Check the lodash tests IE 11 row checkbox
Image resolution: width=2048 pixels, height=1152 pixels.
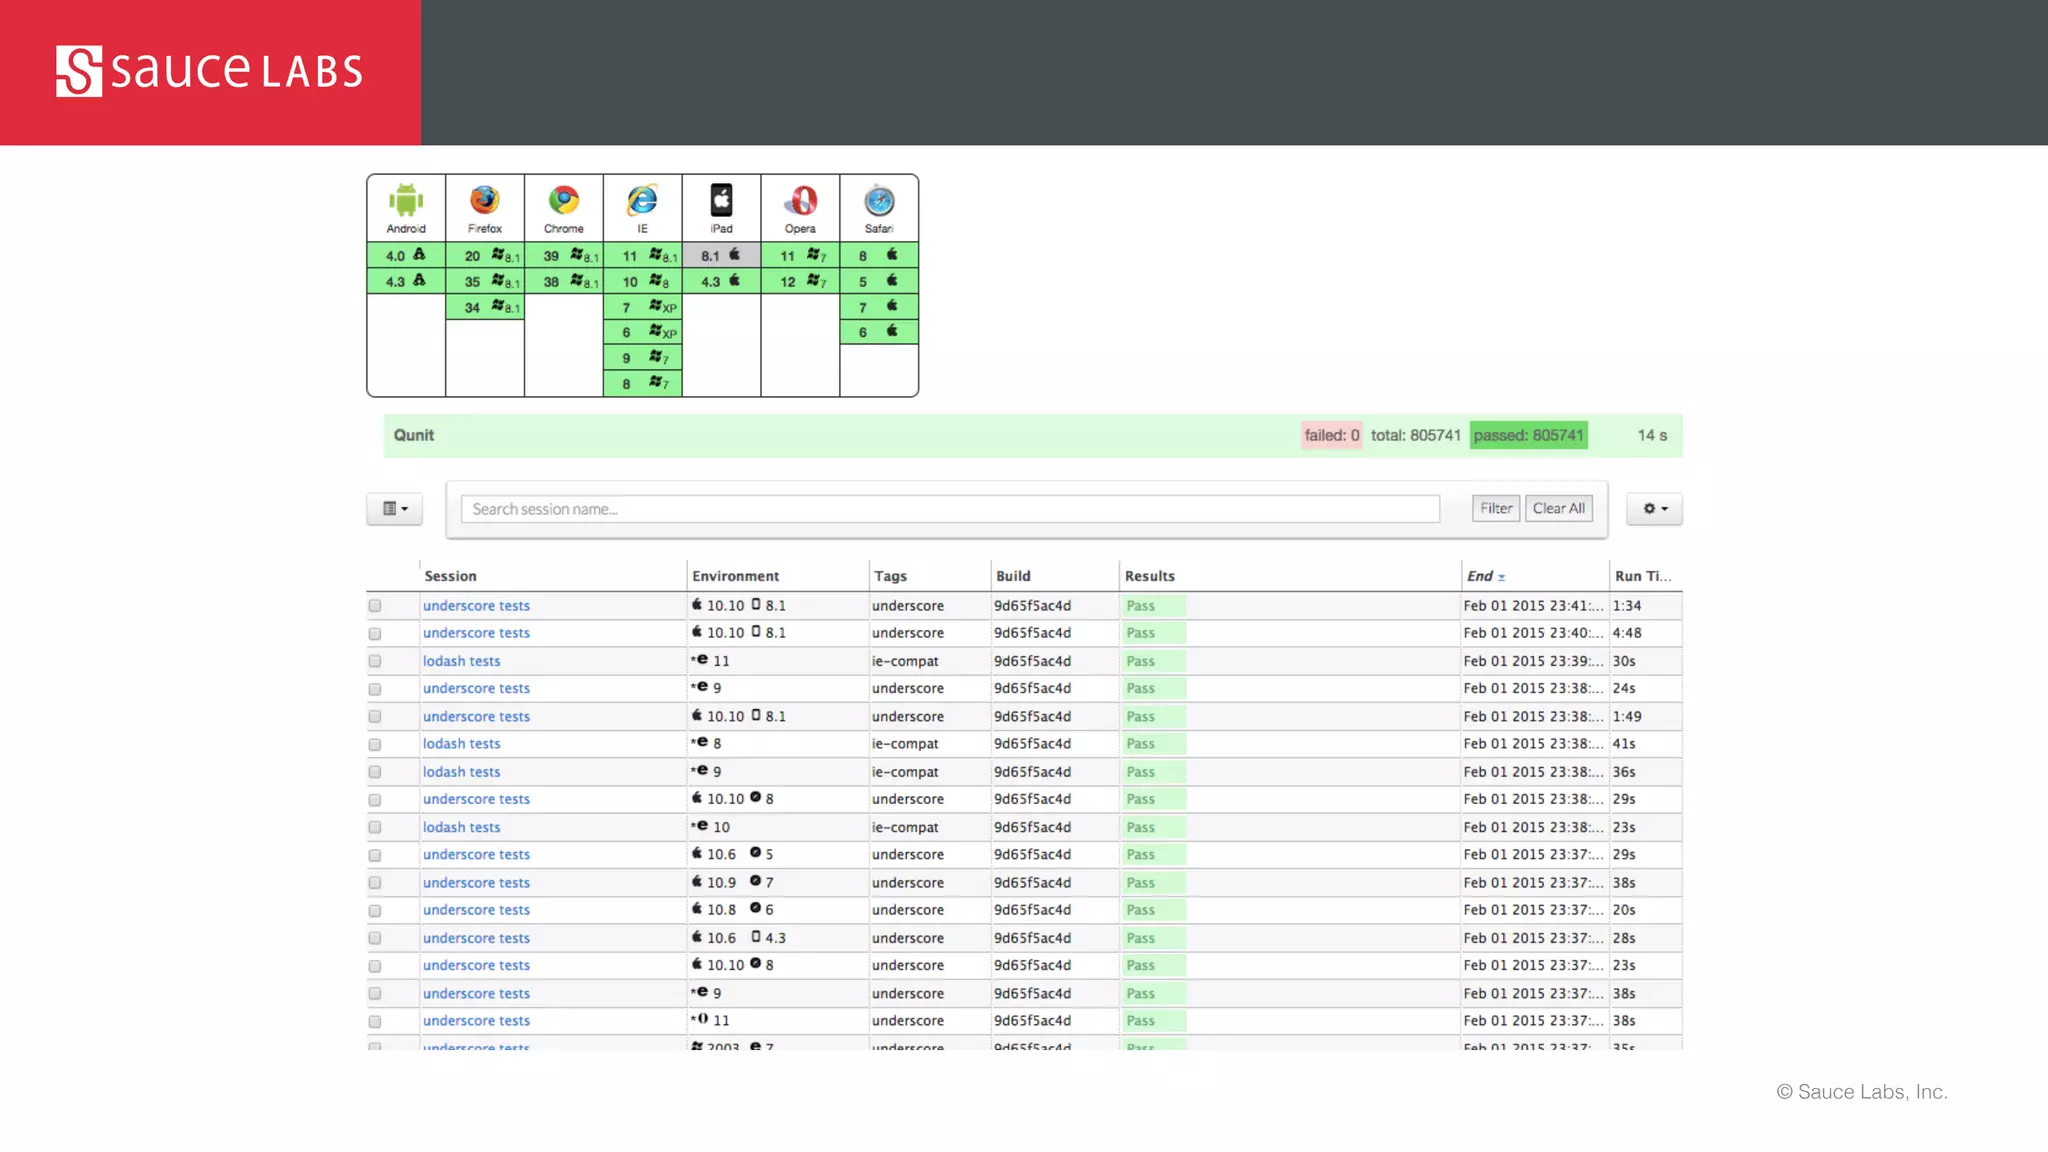(x=375, y=661)
